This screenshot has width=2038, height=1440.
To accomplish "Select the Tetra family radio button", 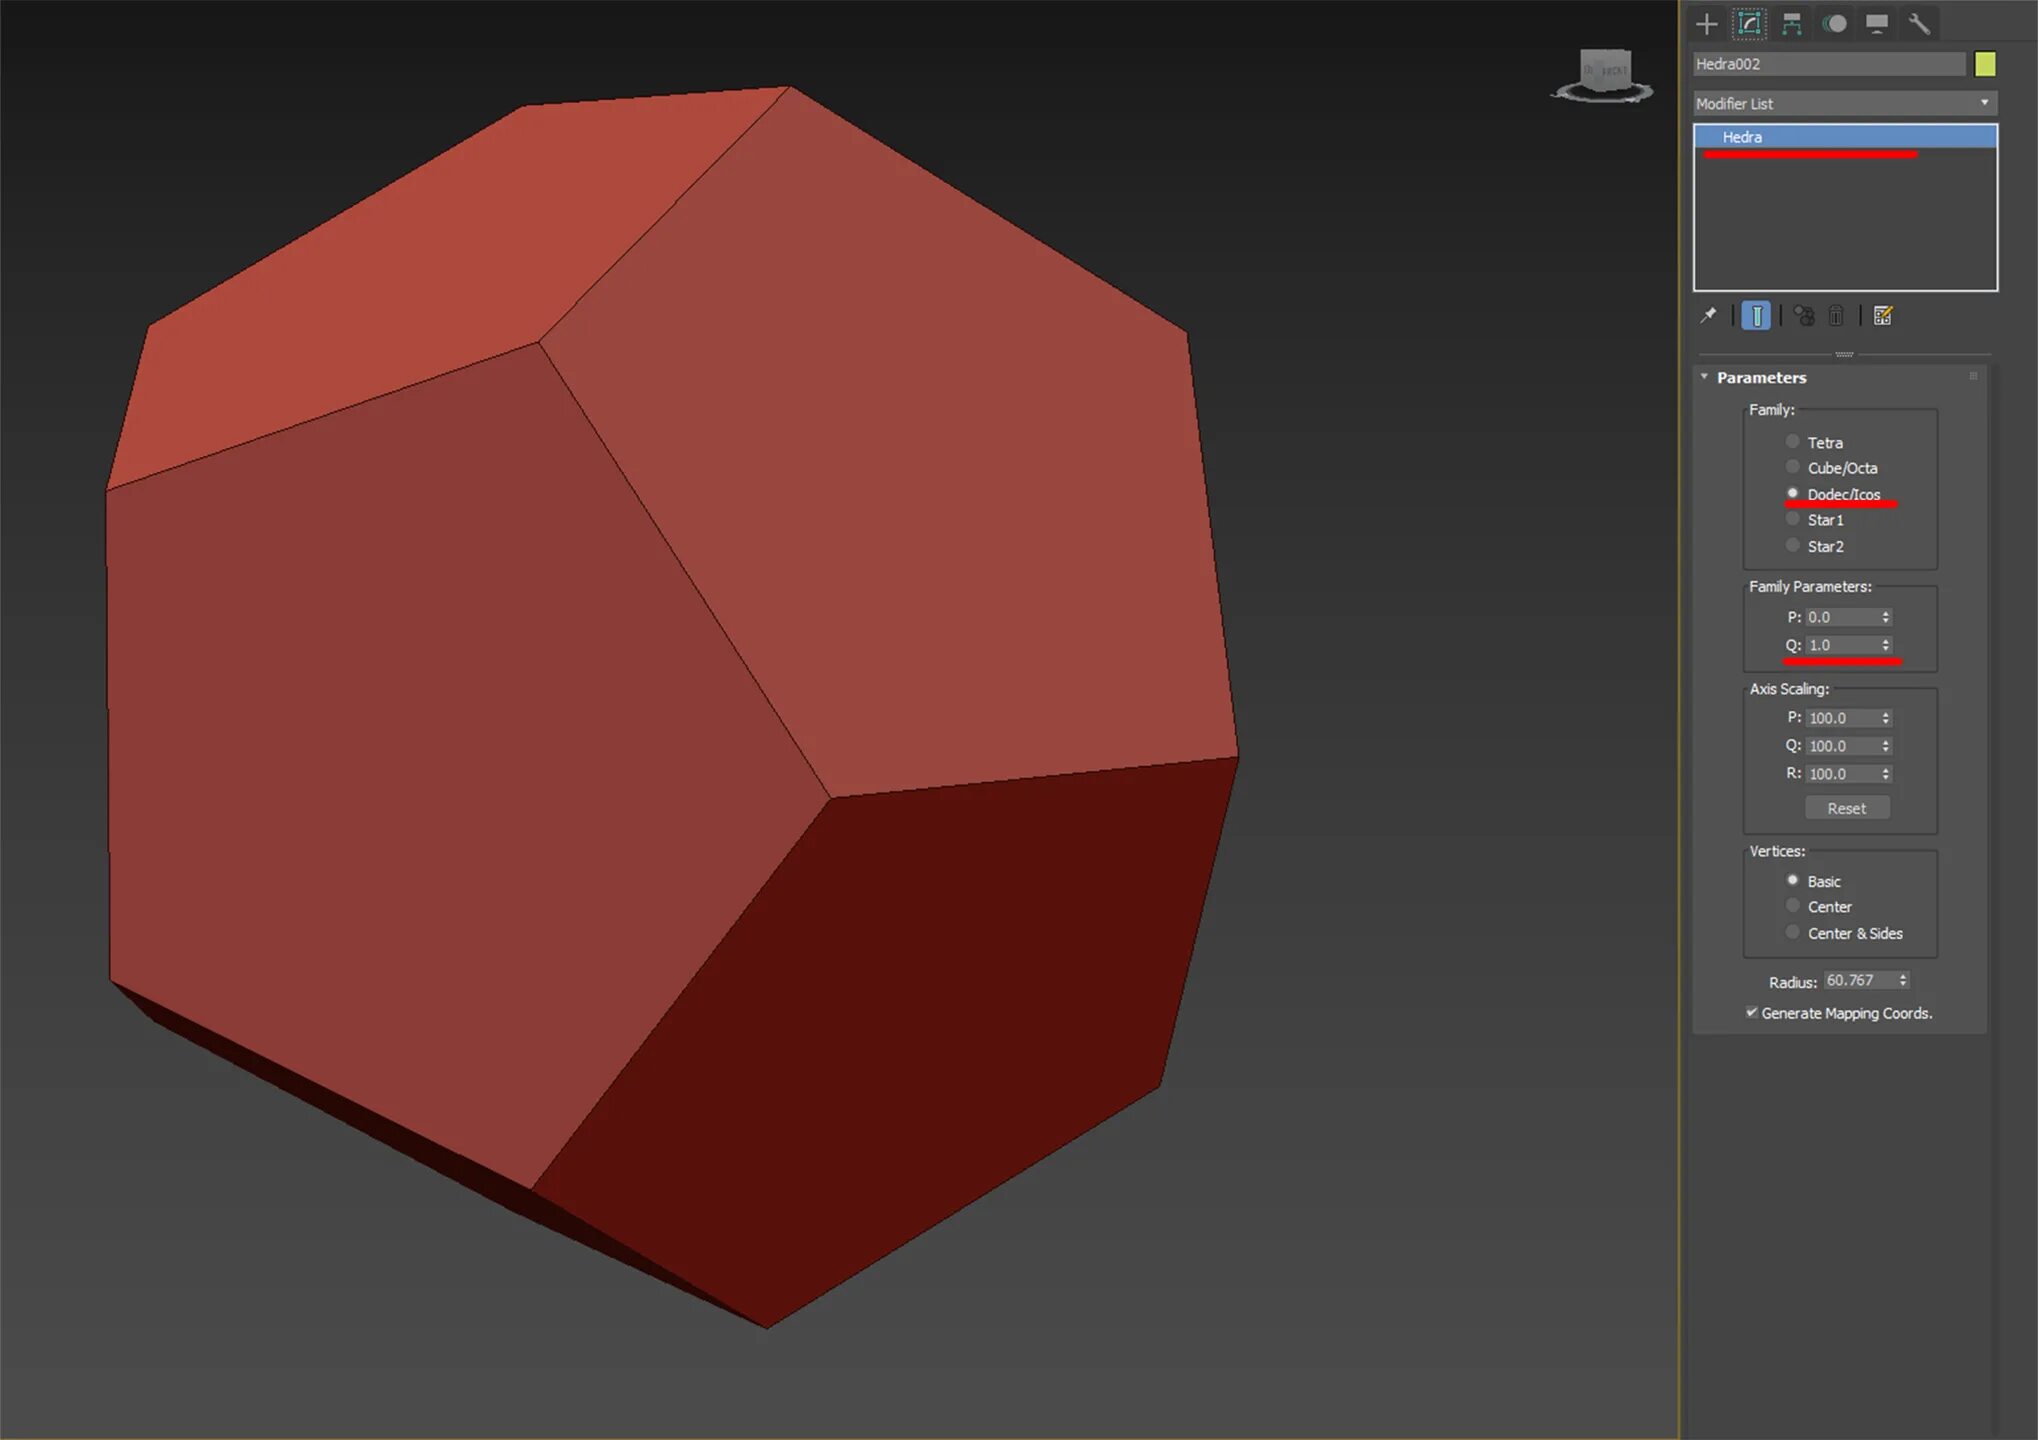I will point(1792,441).
